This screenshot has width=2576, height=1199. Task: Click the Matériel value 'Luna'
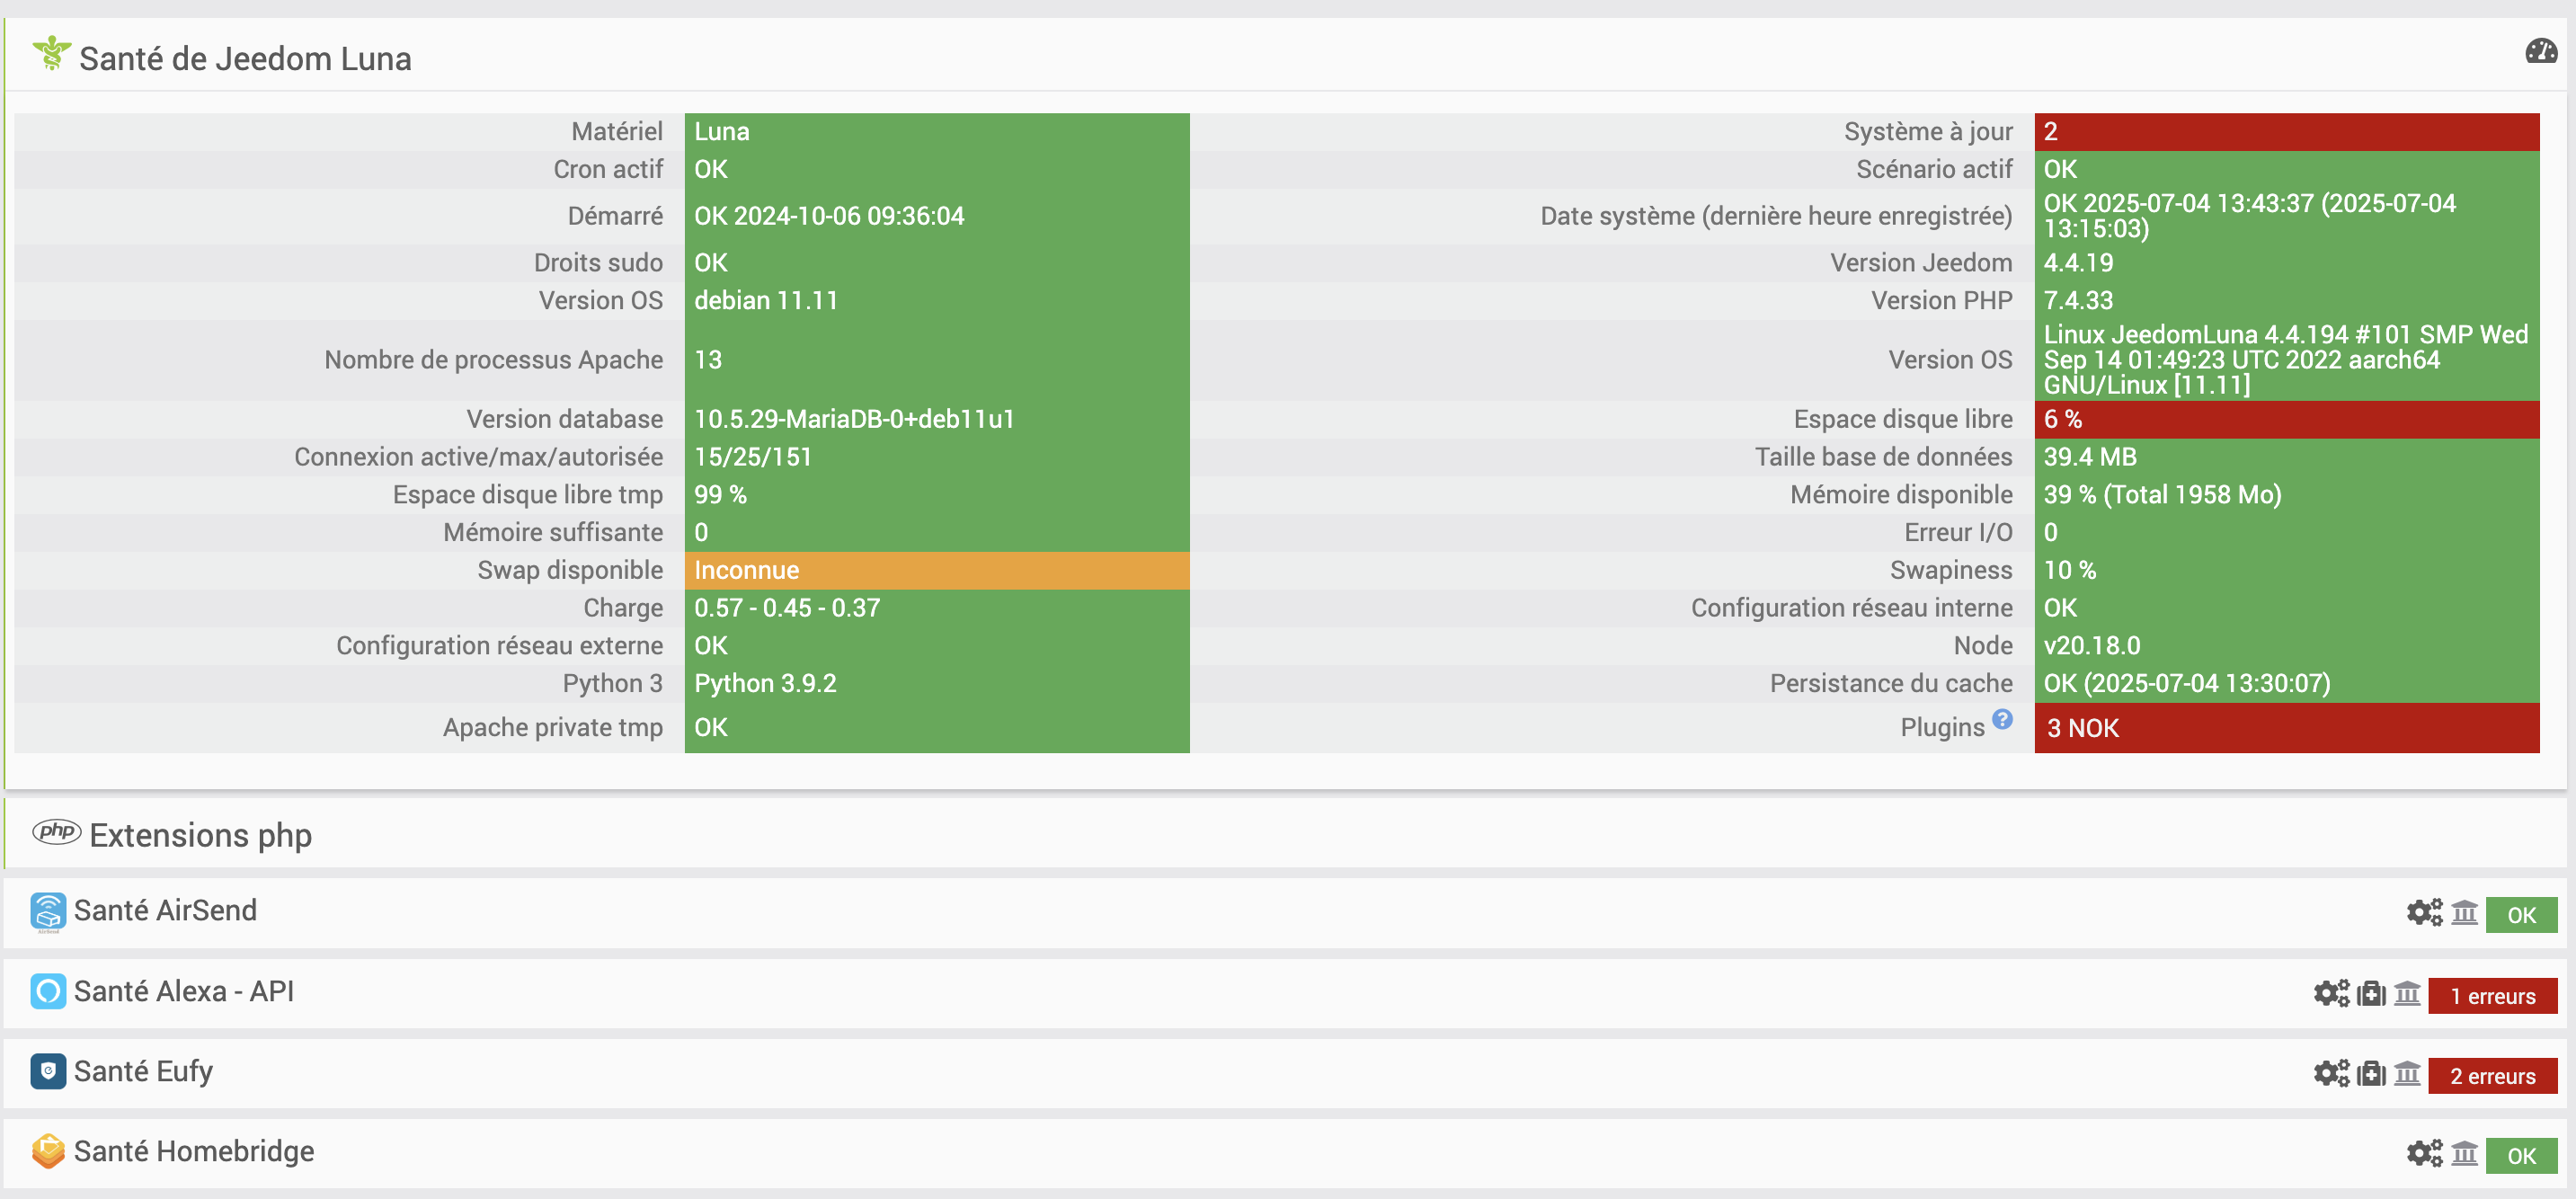[x=937, y=131]
